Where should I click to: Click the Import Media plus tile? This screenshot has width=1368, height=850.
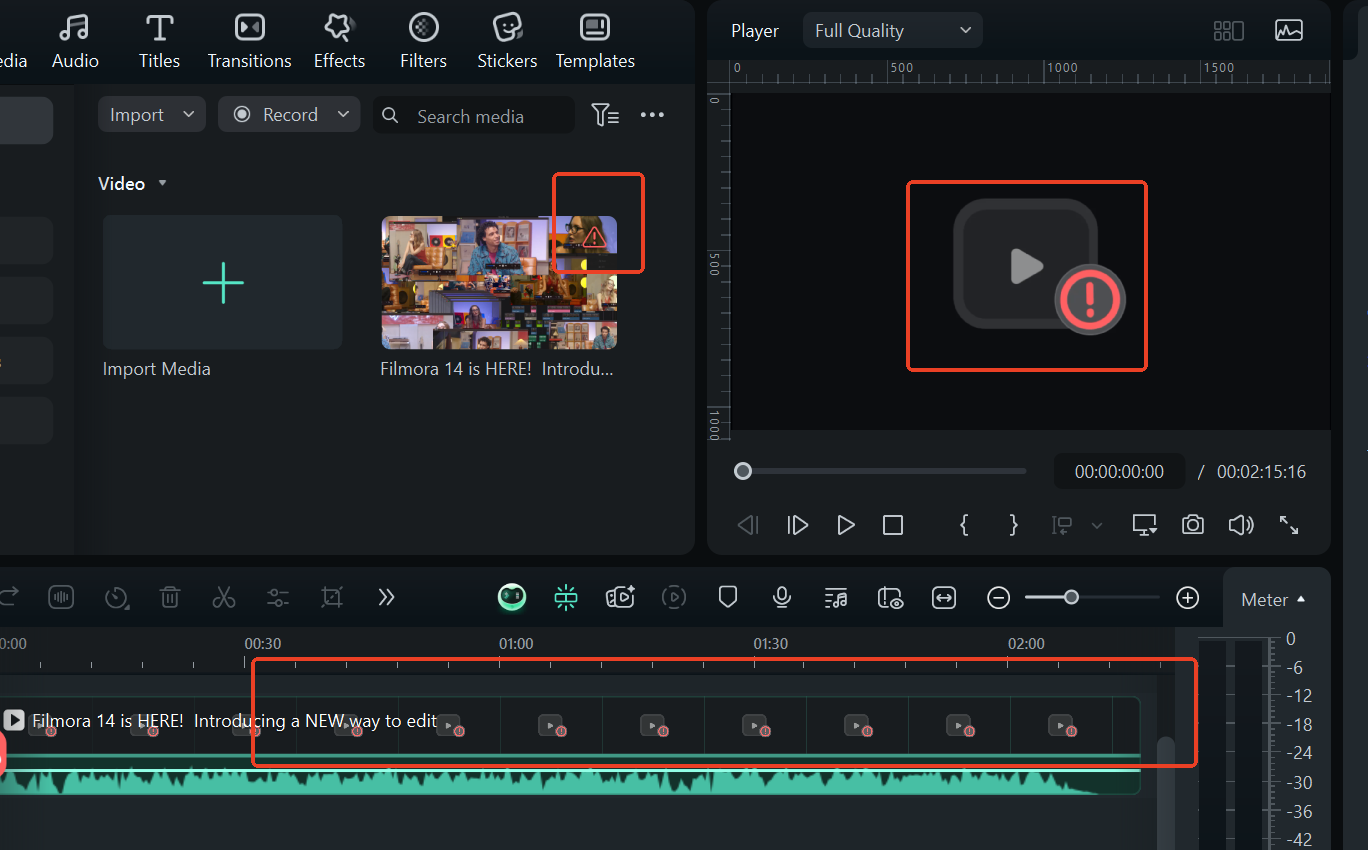coord(222,283)
